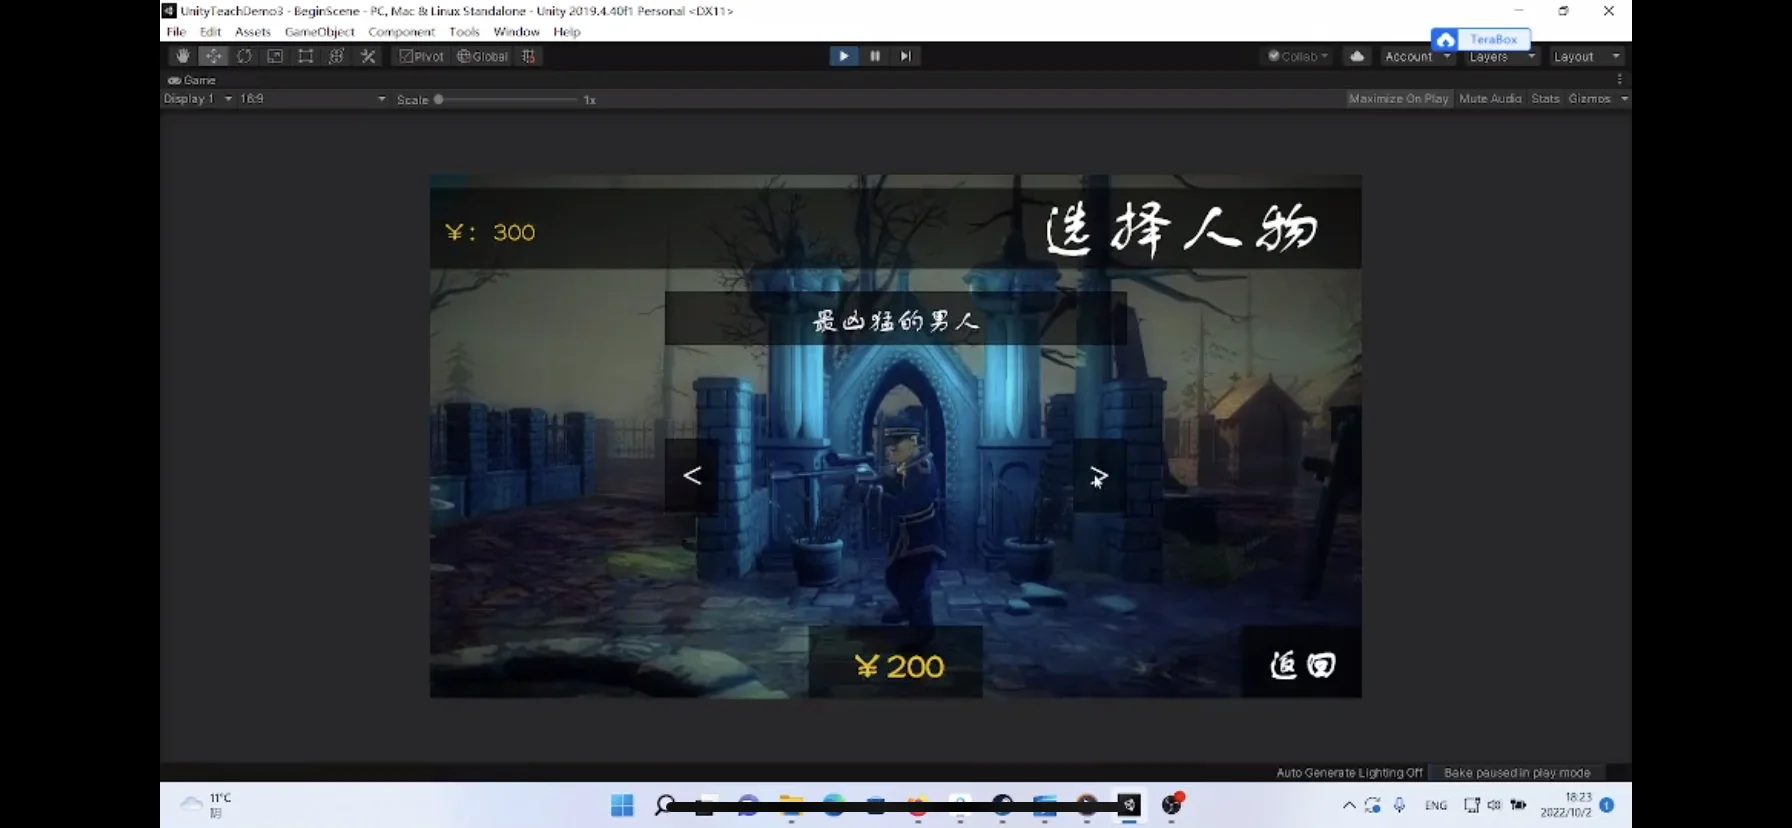Screen dimensions: 1792x828
Task: Select the Rotate tool
Action: (244, 56)
